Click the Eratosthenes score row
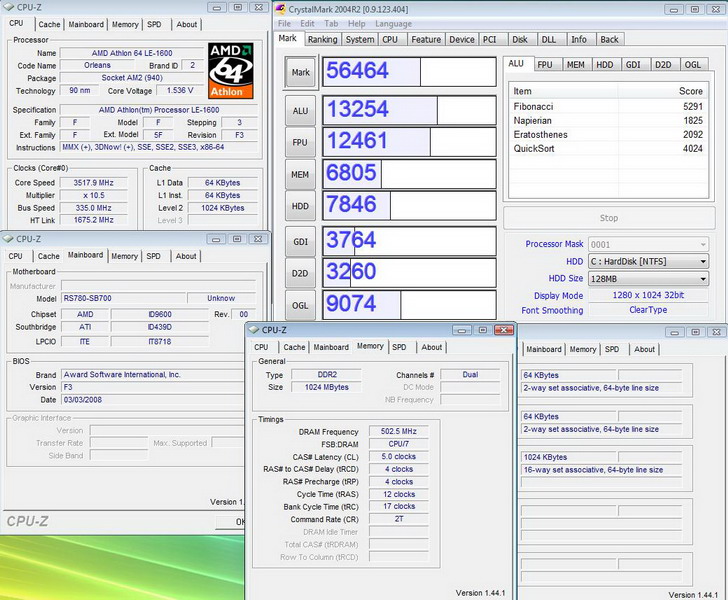This screenshot has width=728, height=600. coord(608,134)
